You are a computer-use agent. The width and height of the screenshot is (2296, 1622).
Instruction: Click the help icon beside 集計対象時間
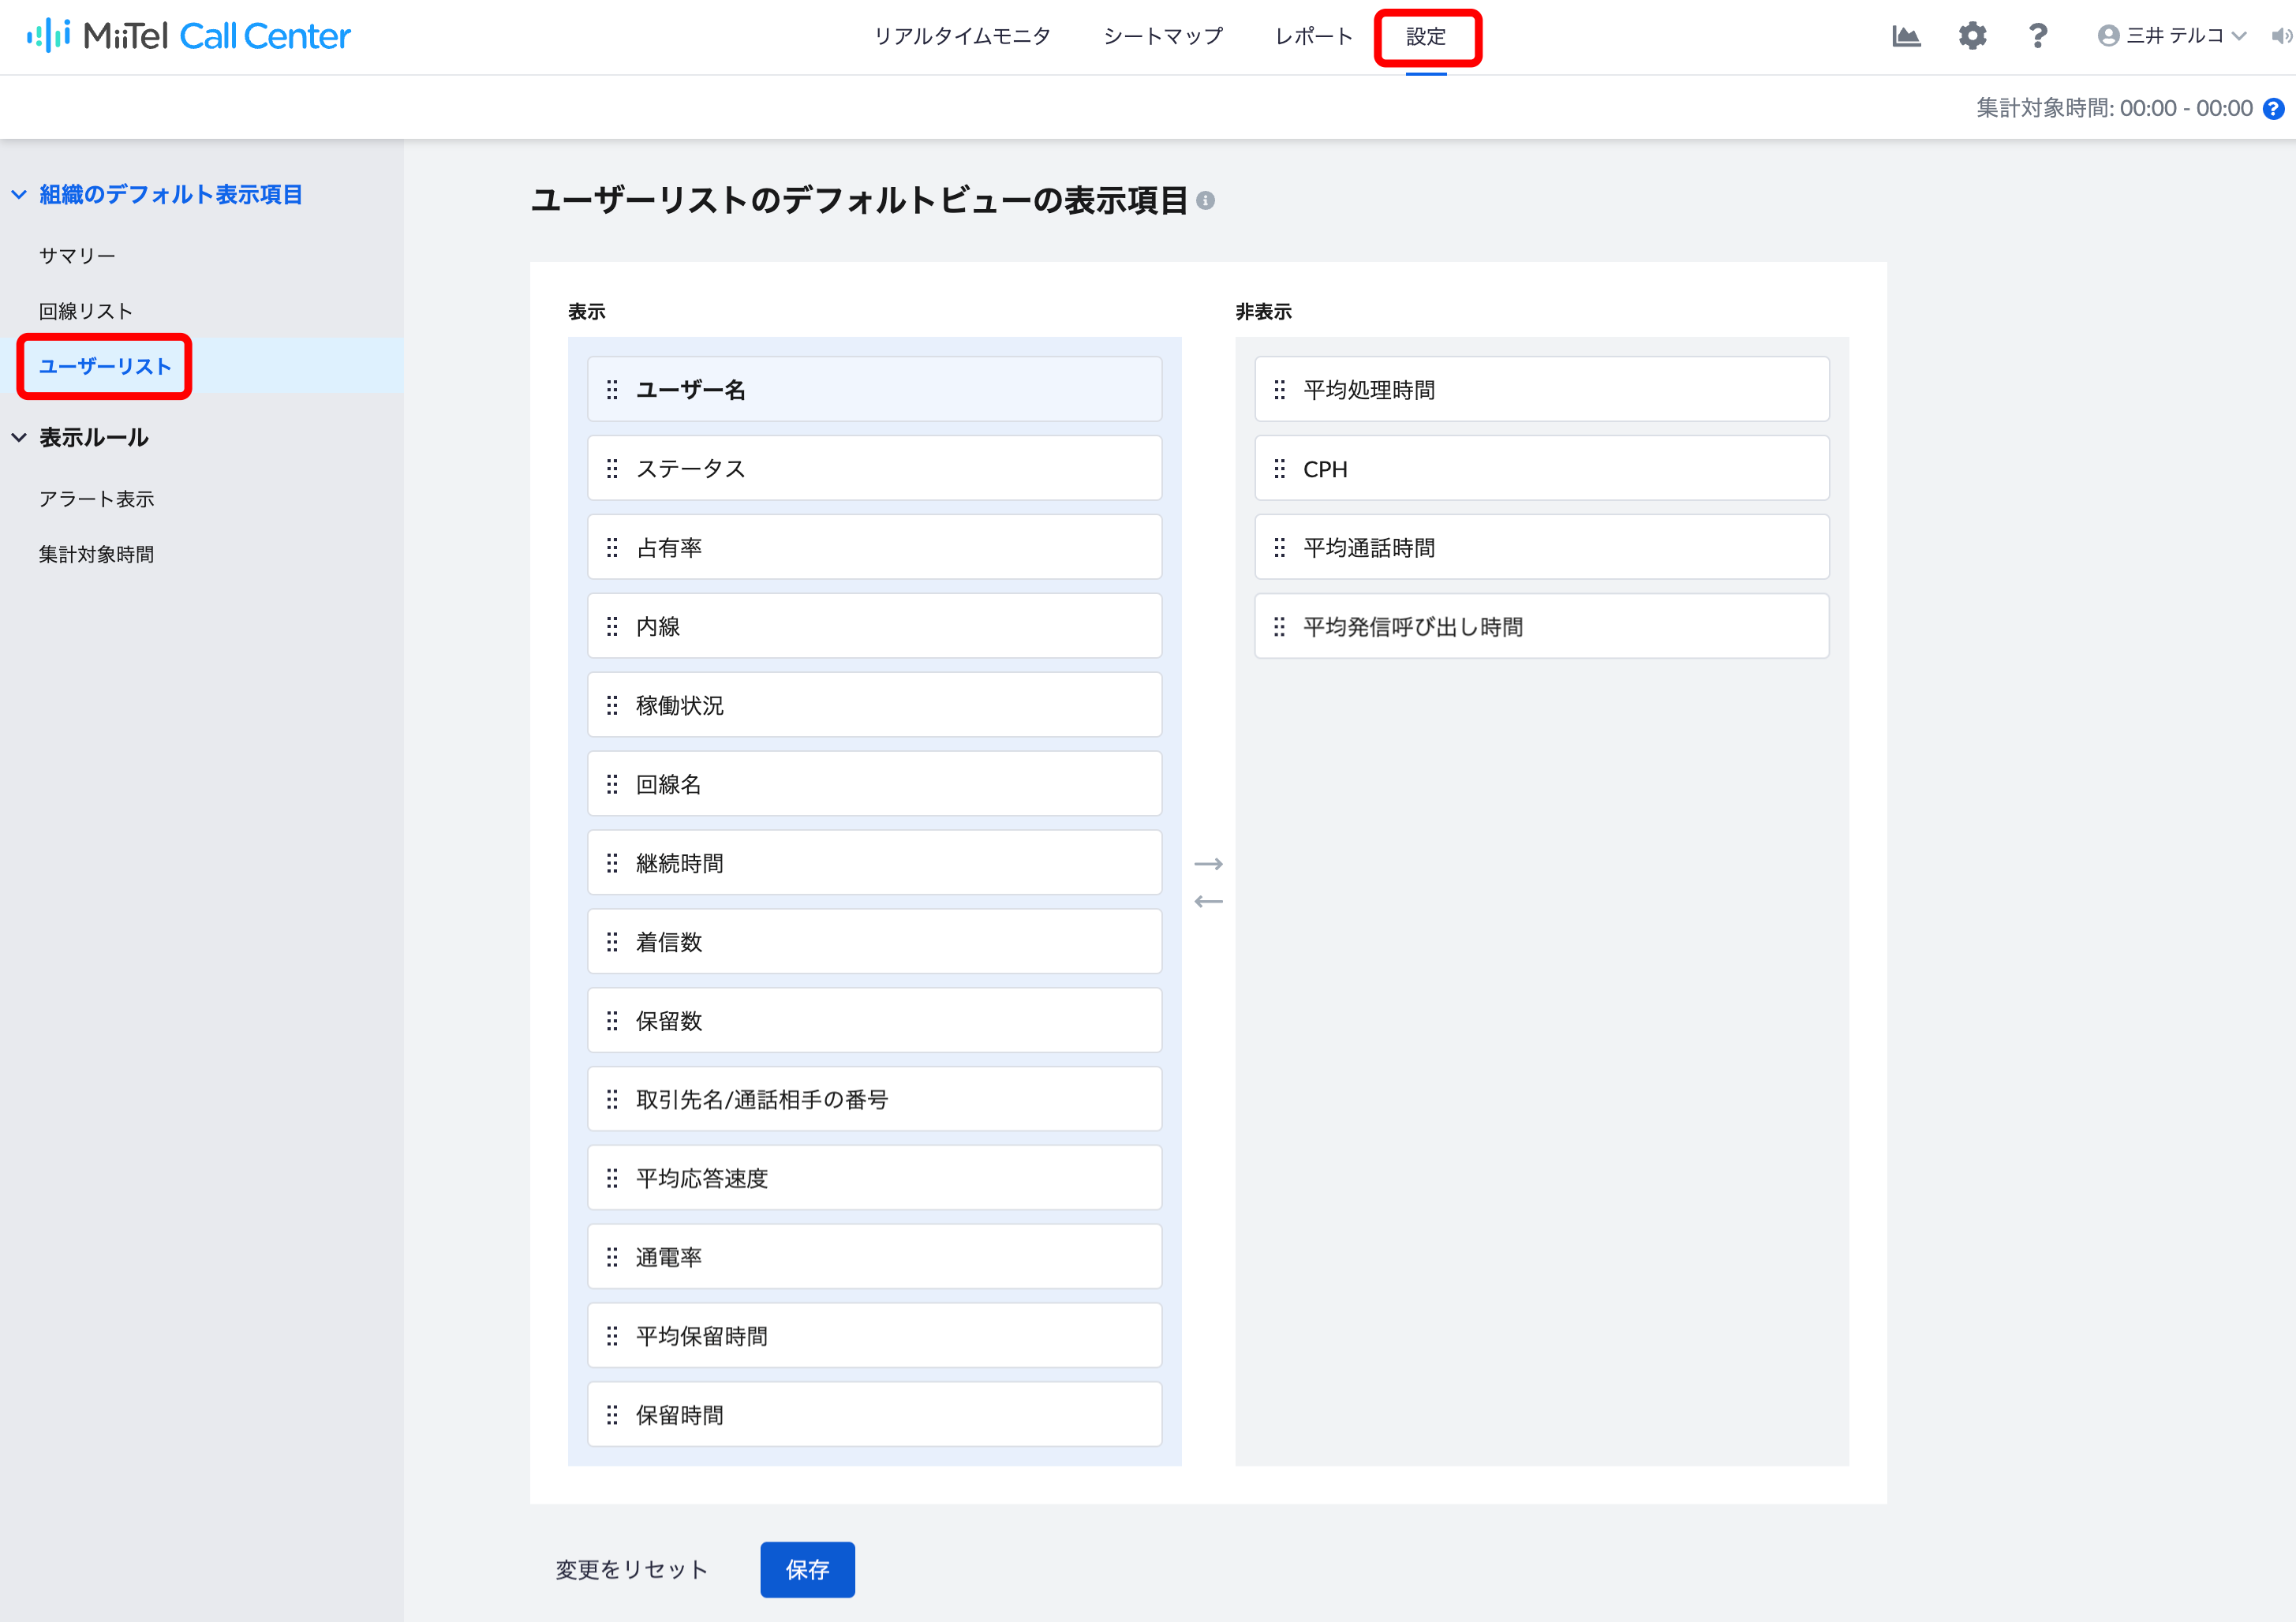(2273, 108)
